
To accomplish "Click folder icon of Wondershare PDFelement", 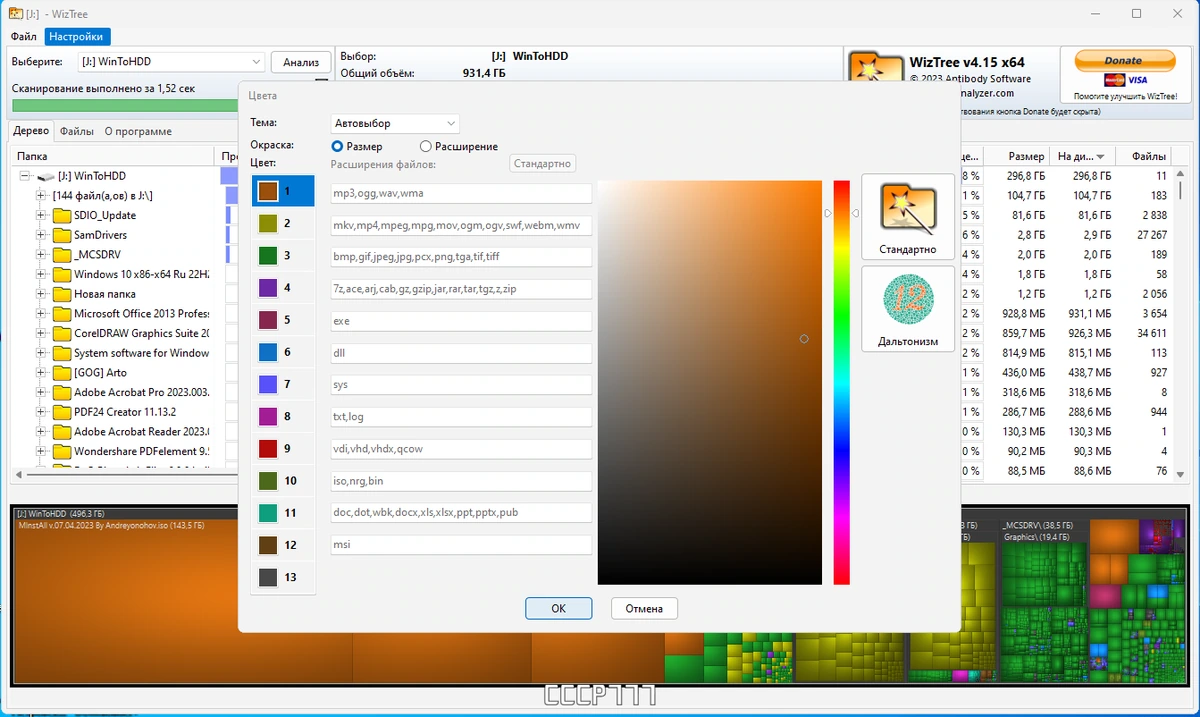I will tap(62, 451).
